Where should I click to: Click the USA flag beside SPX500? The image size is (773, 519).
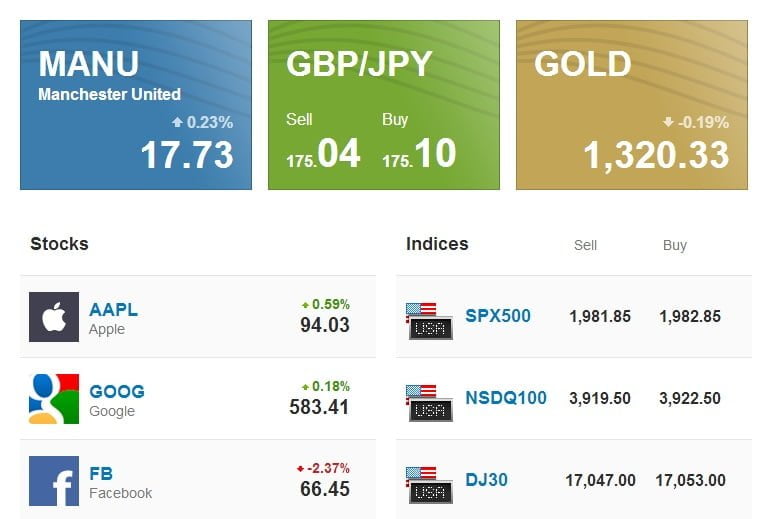coord(429,320)
